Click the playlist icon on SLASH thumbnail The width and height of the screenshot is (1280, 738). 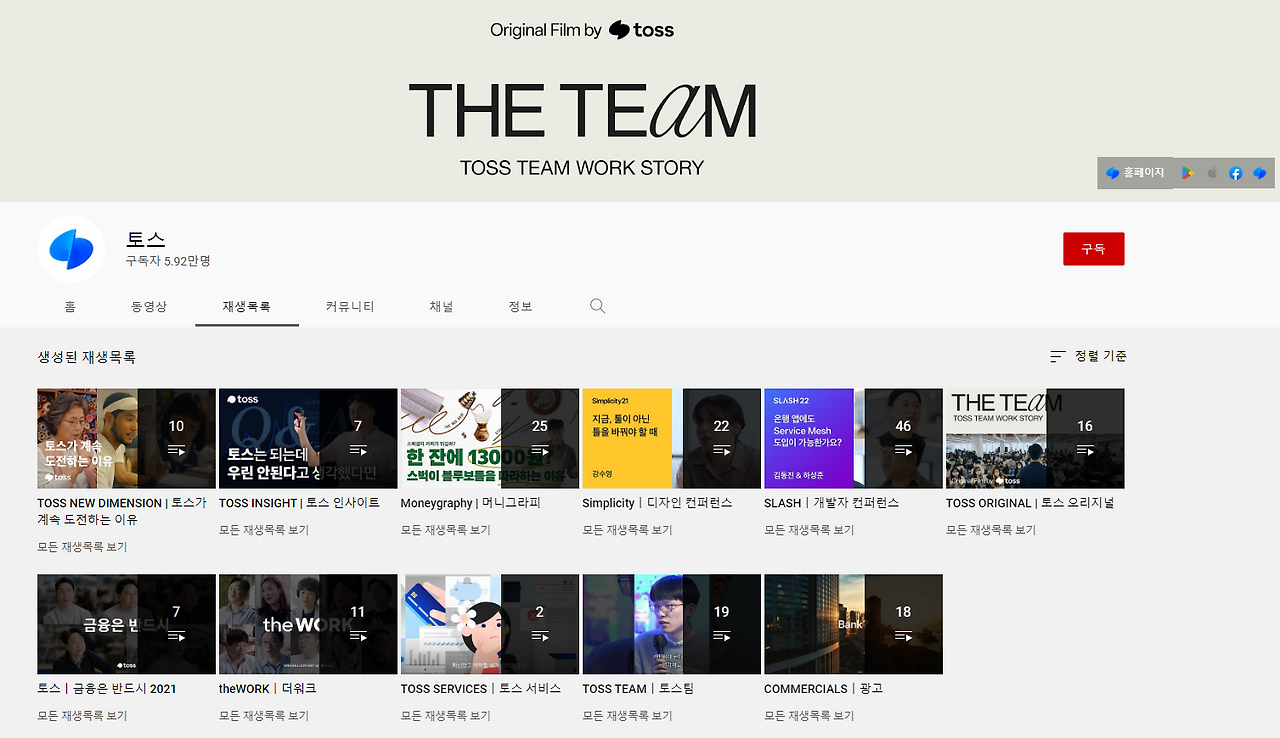(903, 450)
